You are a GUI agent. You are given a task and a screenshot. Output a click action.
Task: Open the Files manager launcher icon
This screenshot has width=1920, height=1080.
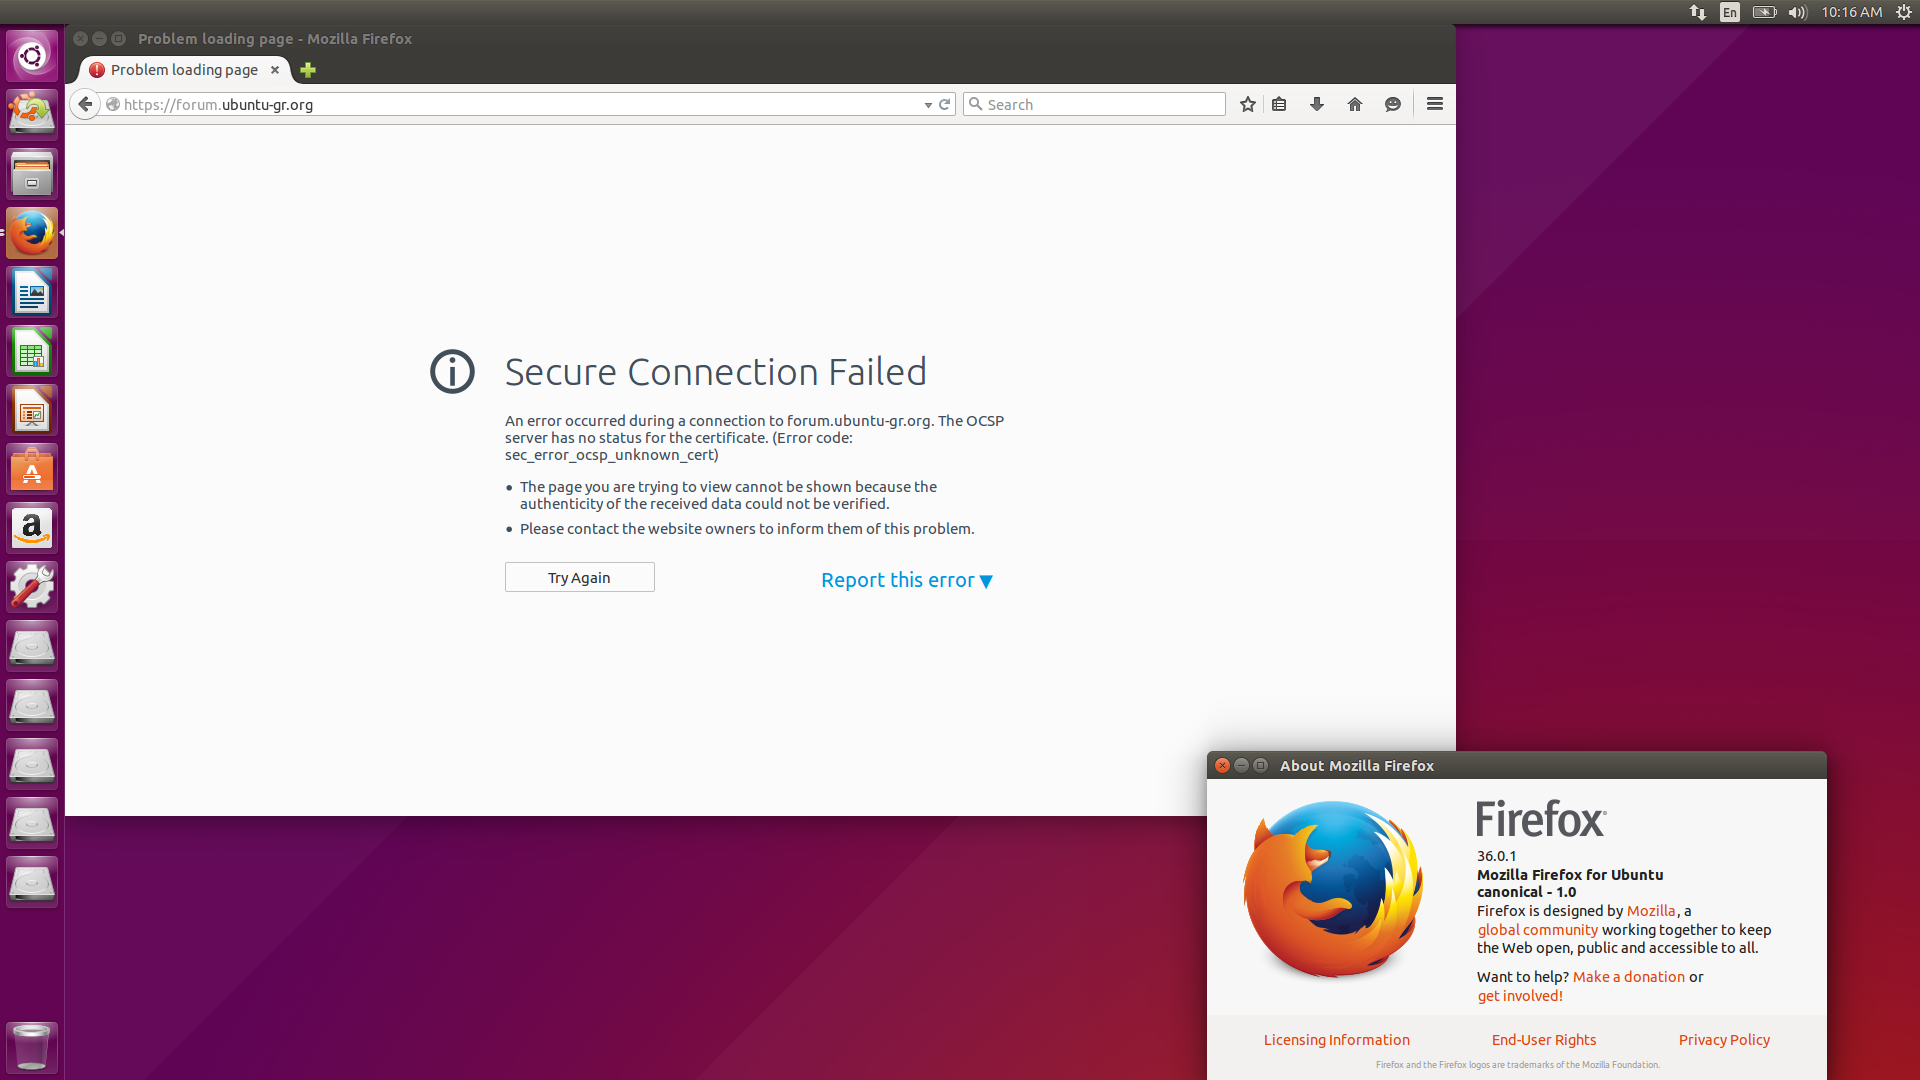tap(32, 174)
